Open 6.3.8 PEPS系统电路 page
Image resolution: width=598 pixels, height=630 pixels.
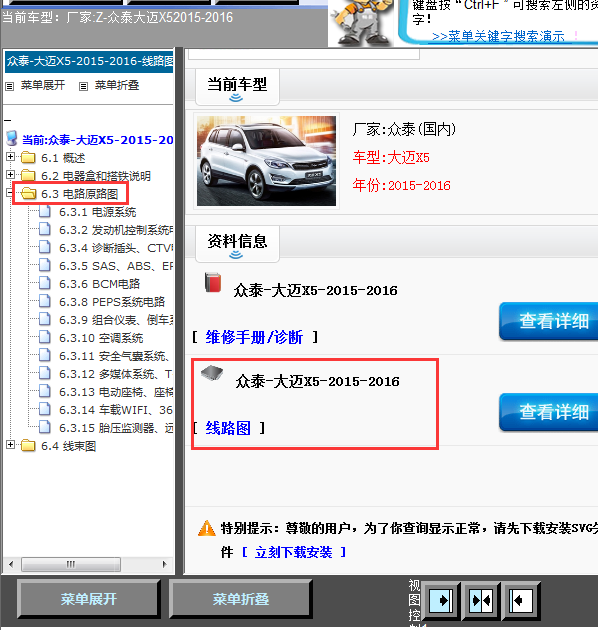[112, 302]
